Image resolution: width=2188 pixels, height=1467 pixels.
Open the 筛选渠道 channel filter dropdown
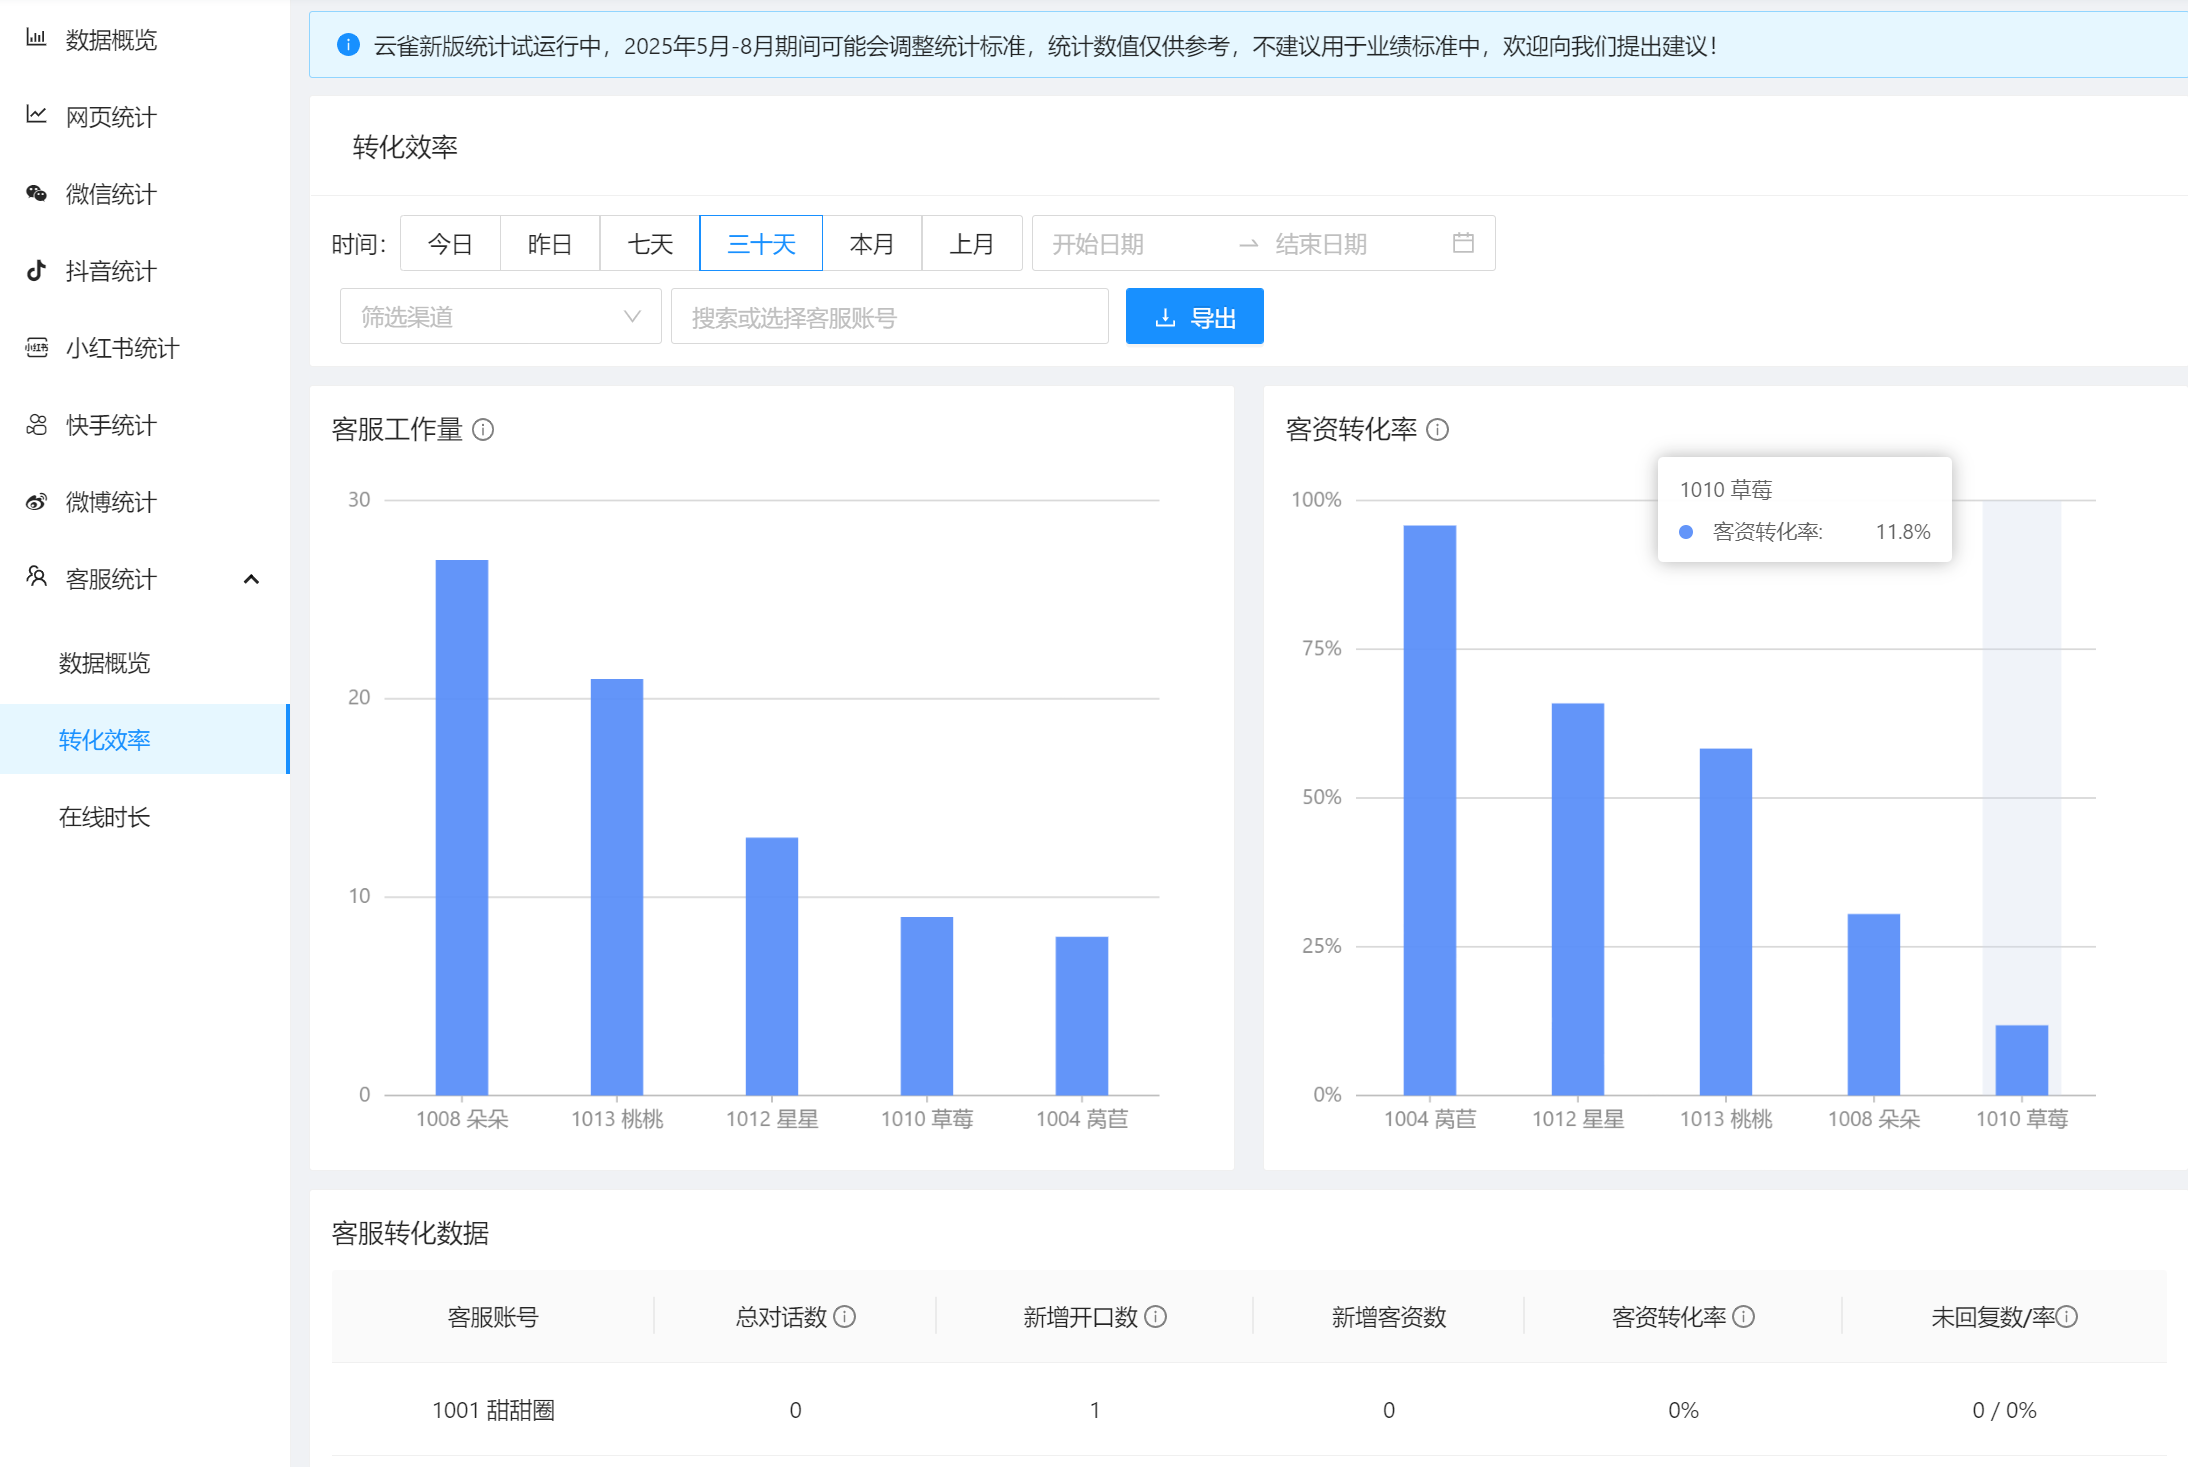[x=499, y=316]
